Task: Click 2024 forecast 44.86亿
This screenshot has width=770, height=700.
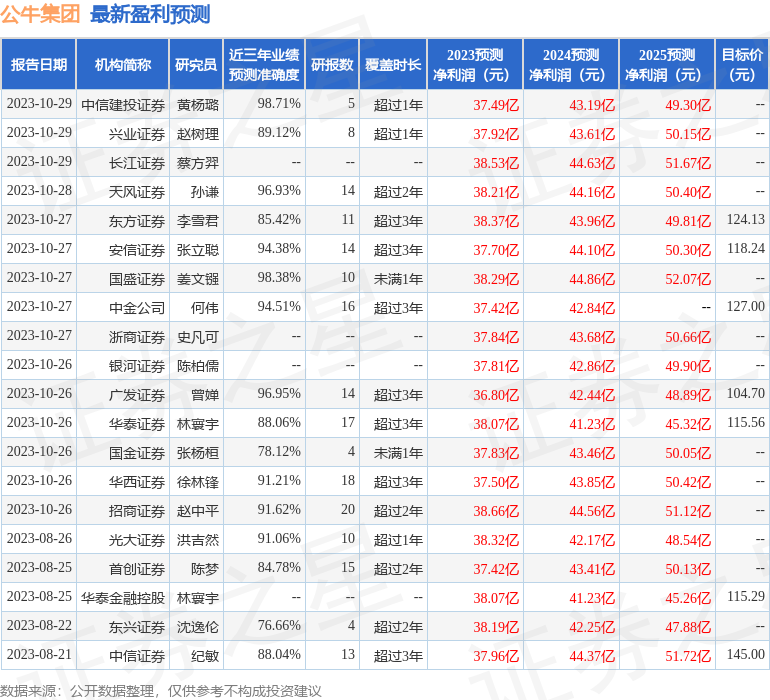Action: pyautogui.click(x=592, y=279)
